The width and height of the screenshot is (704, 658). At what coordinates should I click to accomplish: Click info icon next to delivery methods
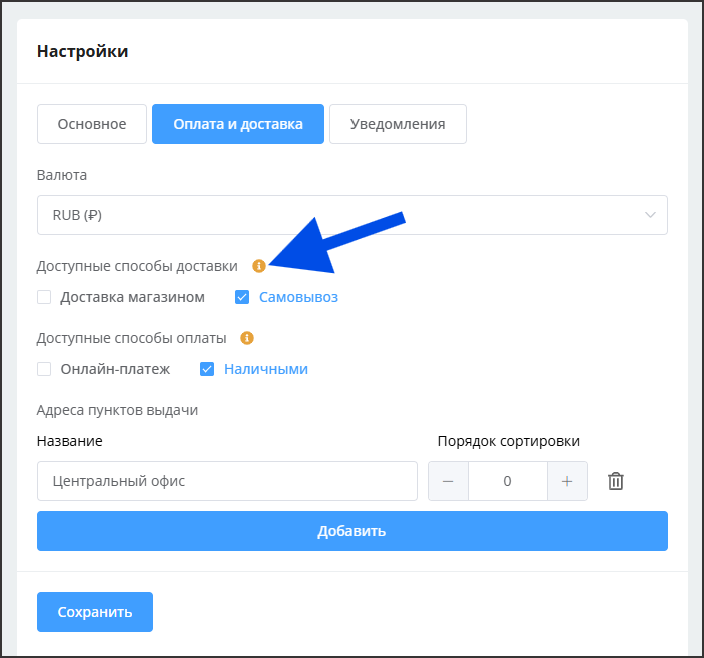(259, 266)
